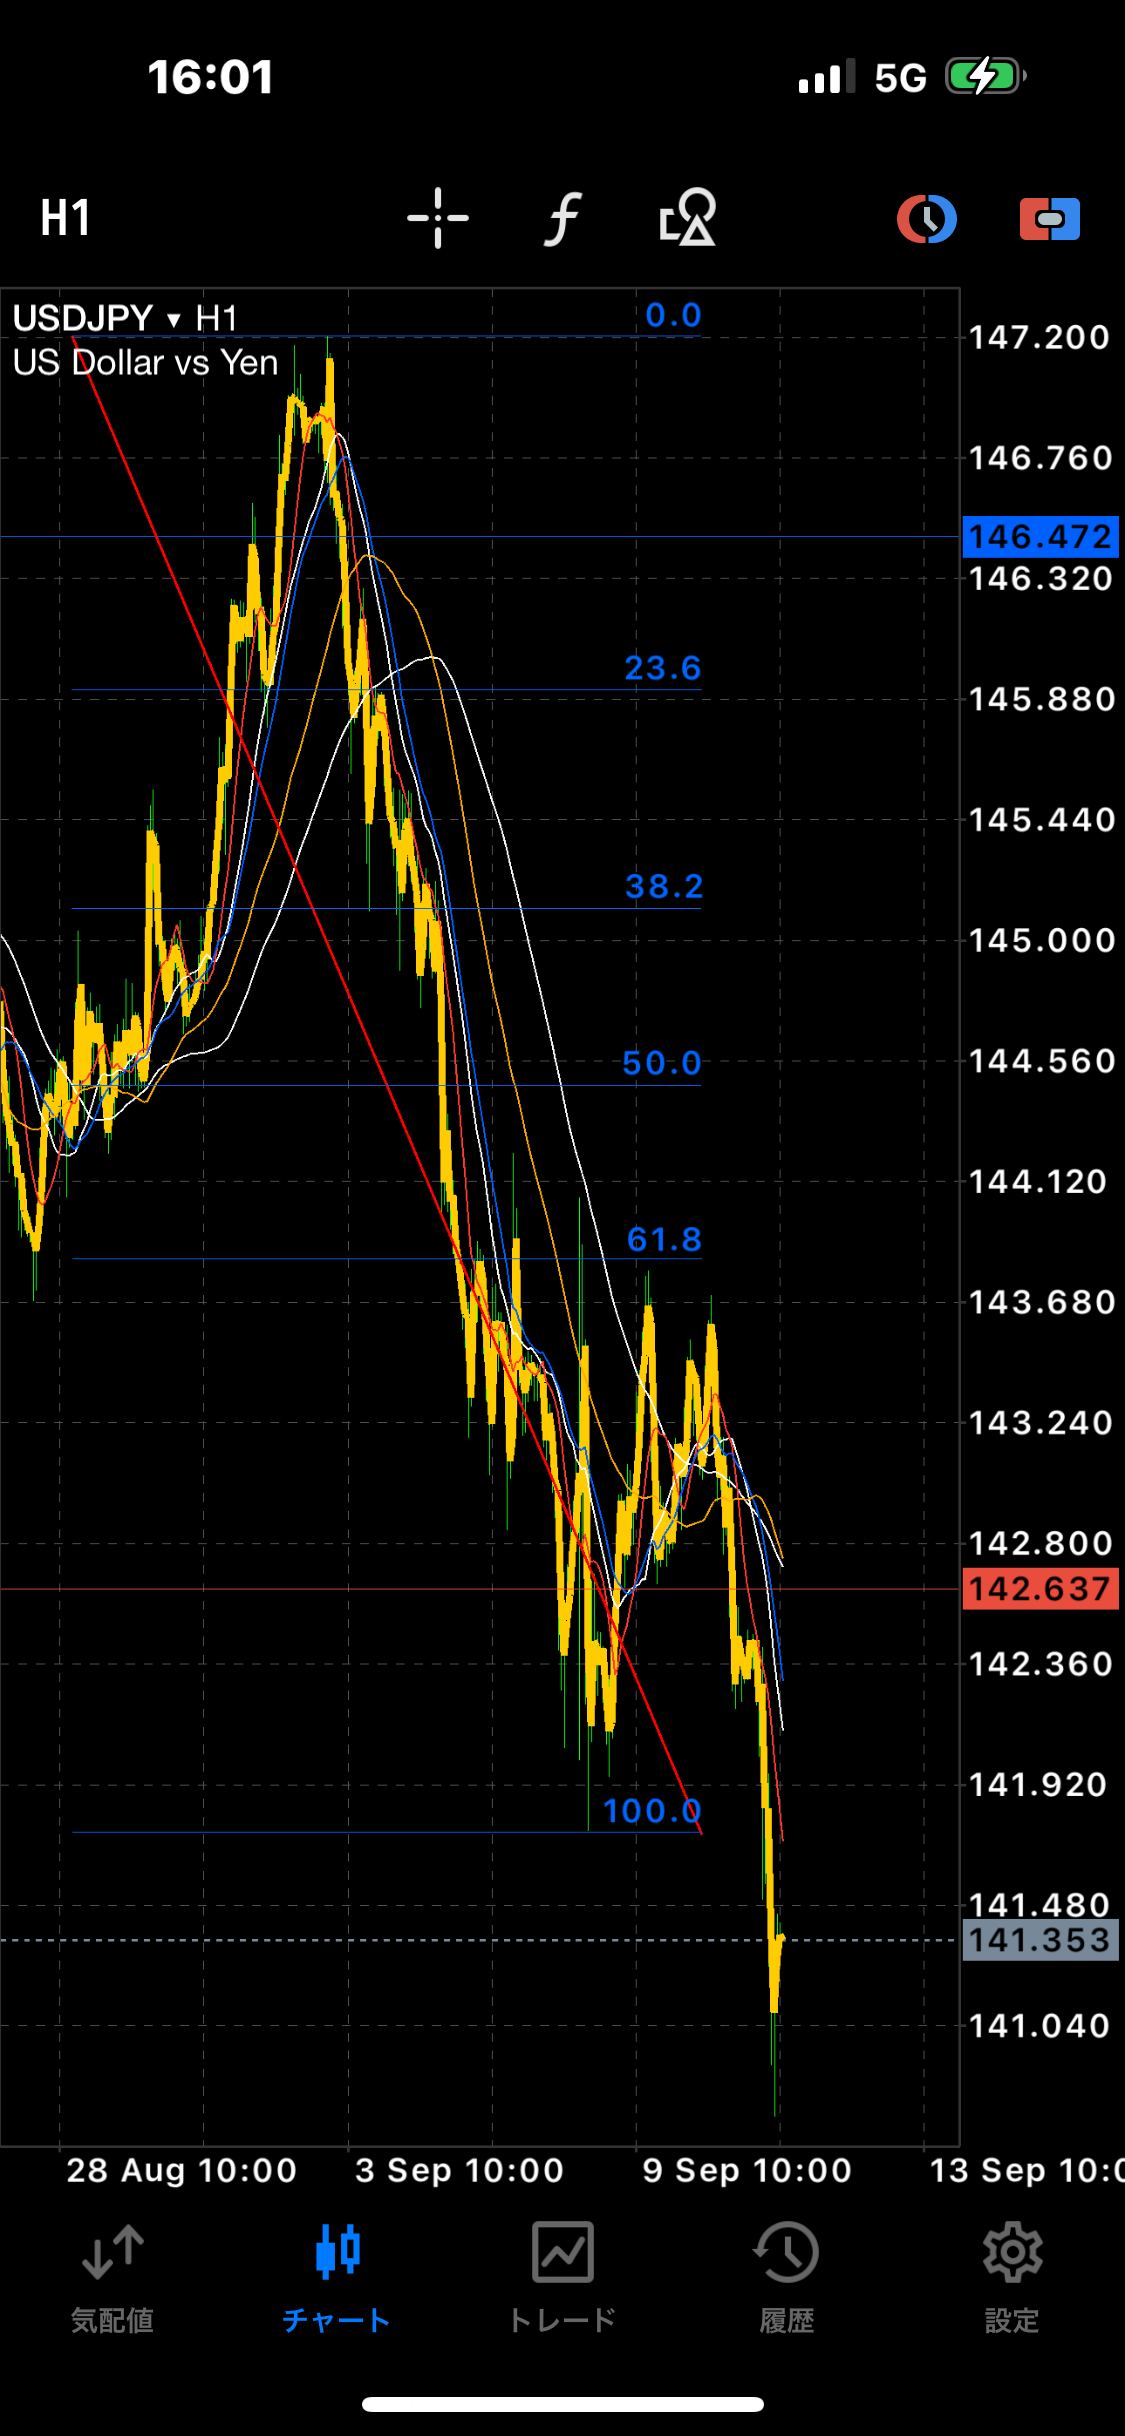Open the indicators function icon

click(563, 218)
